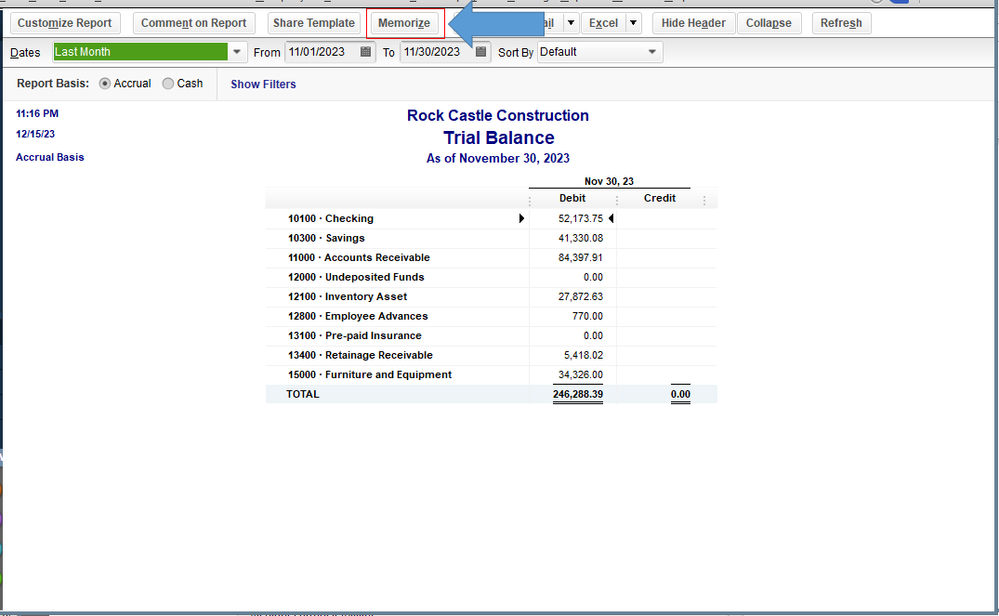Click the Inventory Asset amount 27,872.63
Screen dimensions: 999x616
click(x=580, y=297)
